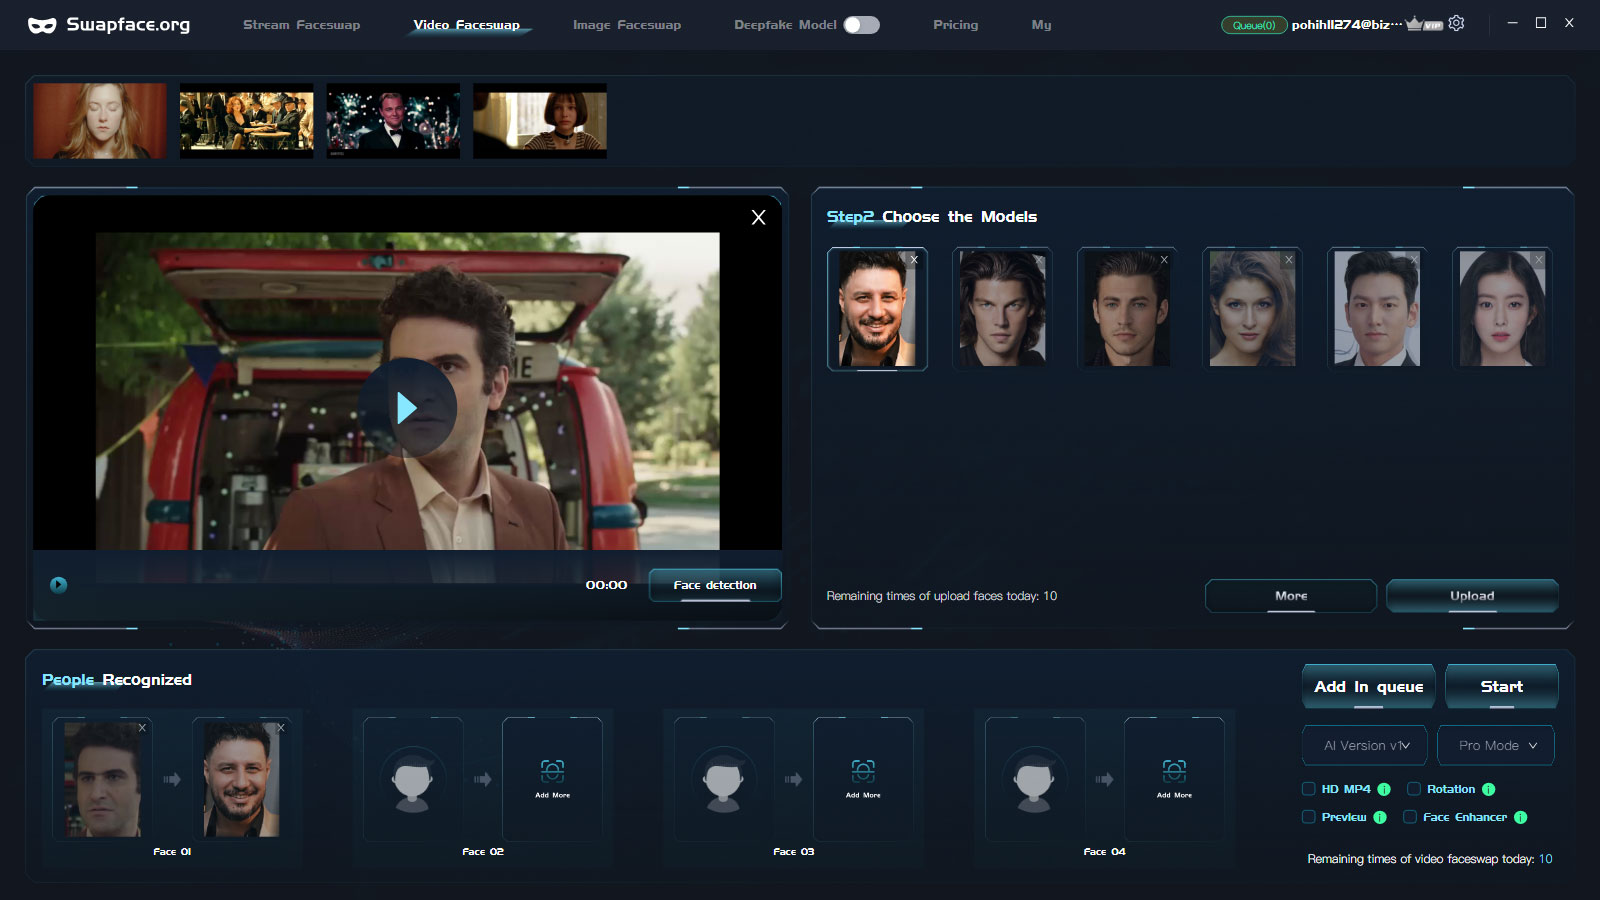Open settings gear icon in title bar
Screen dimensions: 1600x900
pos(1456,23)
